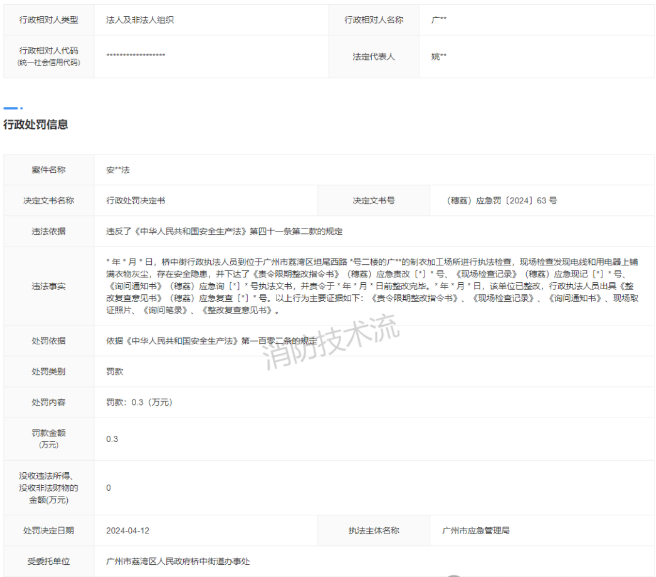Select the 处罚决定日期 2024-04-12

127,530
